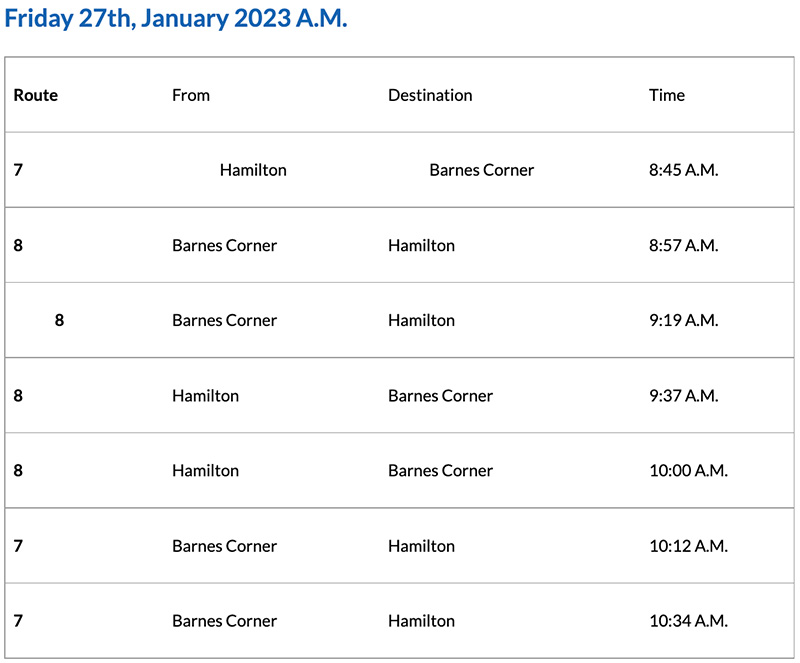Image resolution: width=800 pixels, height=663 pixels.
Task: Click the 9:19 A.M. time entry
Action: coord(684,320)
